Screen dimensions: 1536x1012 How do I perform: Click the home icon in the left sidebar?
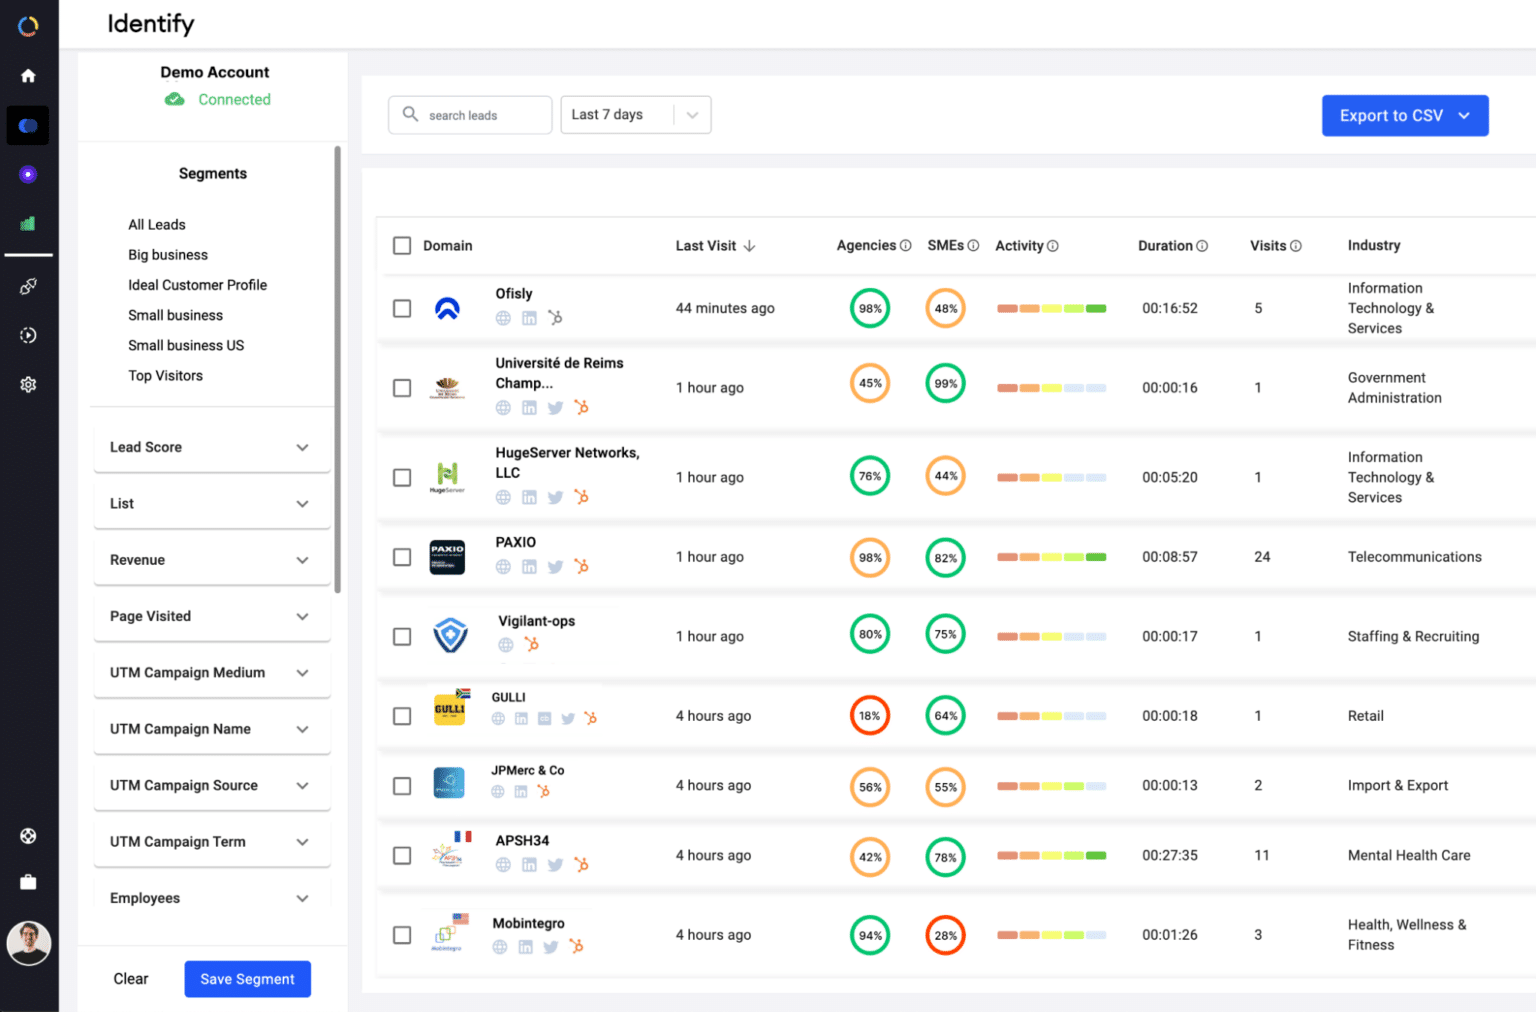[28, 76]
